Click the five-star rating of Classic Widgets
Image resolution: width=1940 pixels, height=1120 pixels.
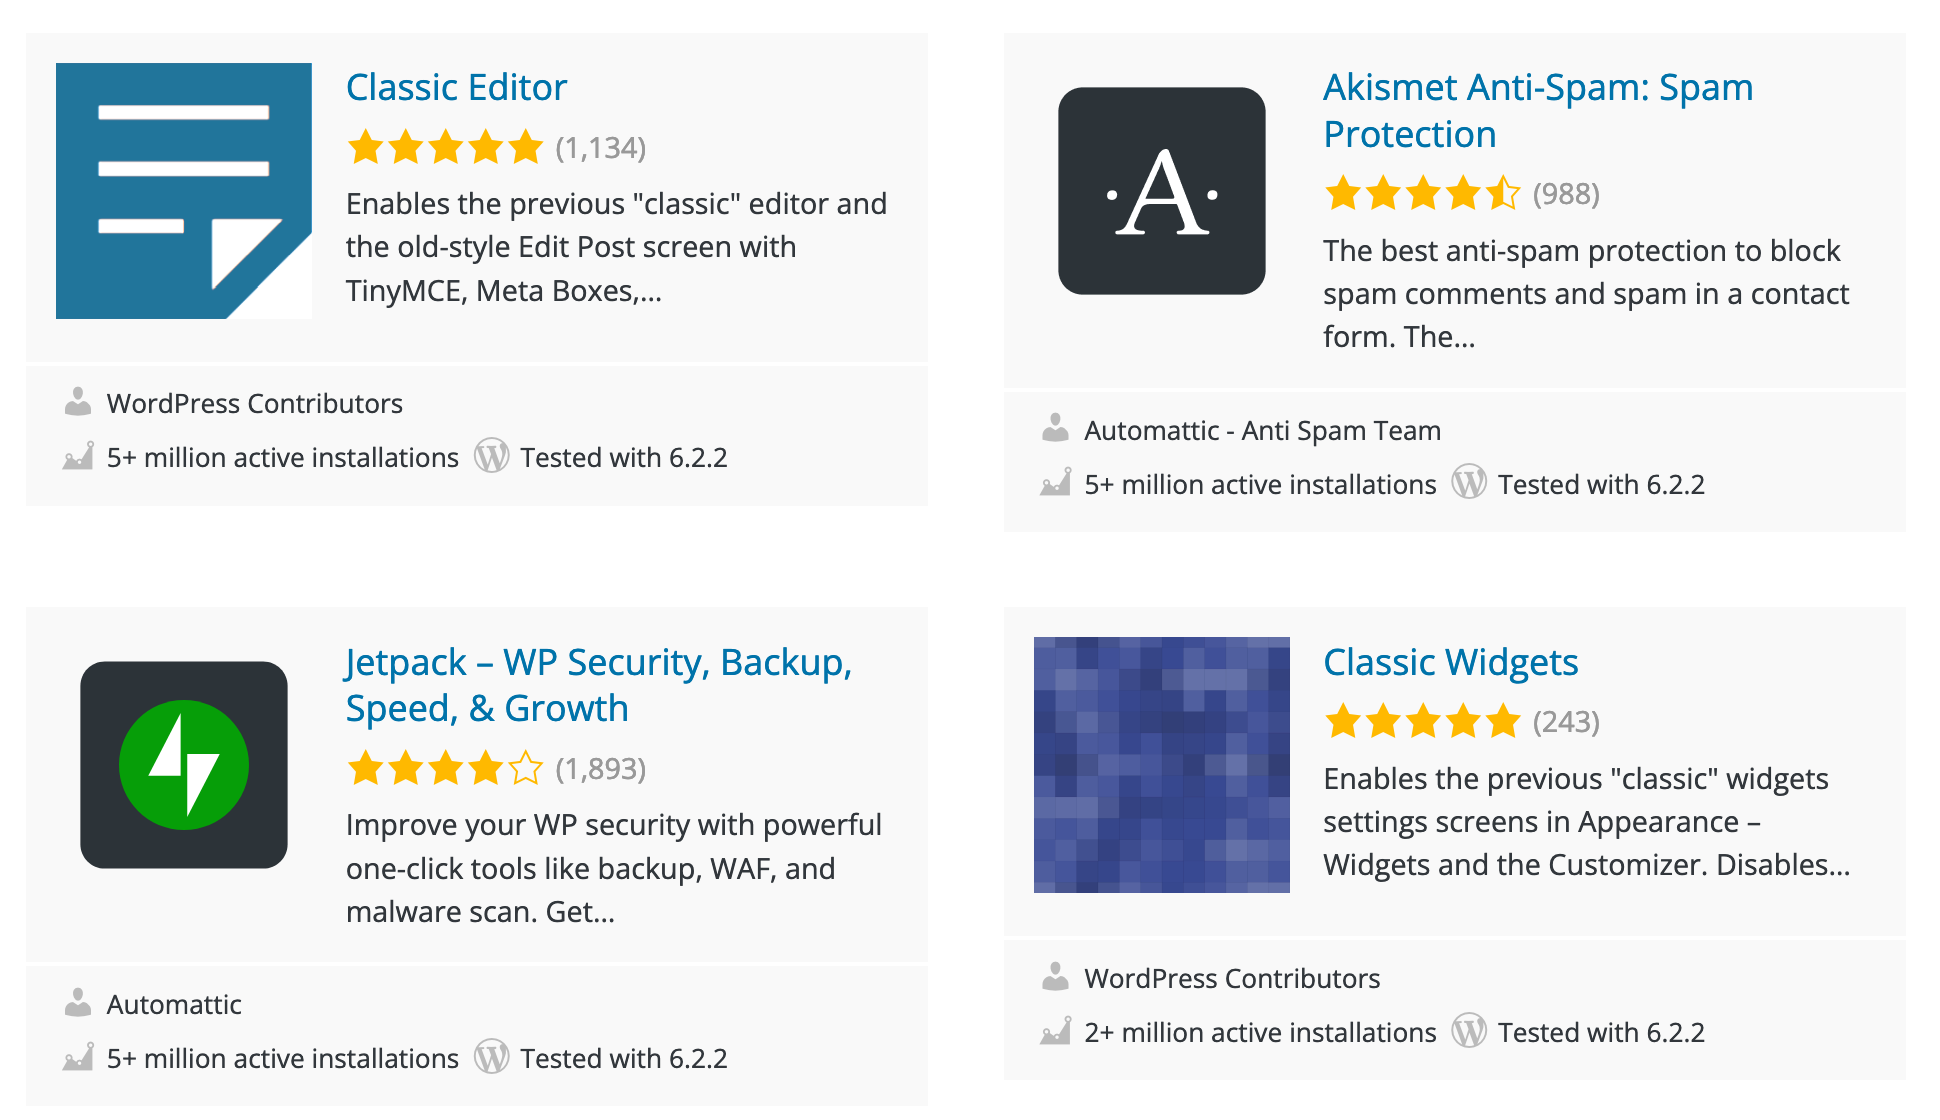[x=1422, y=720]
